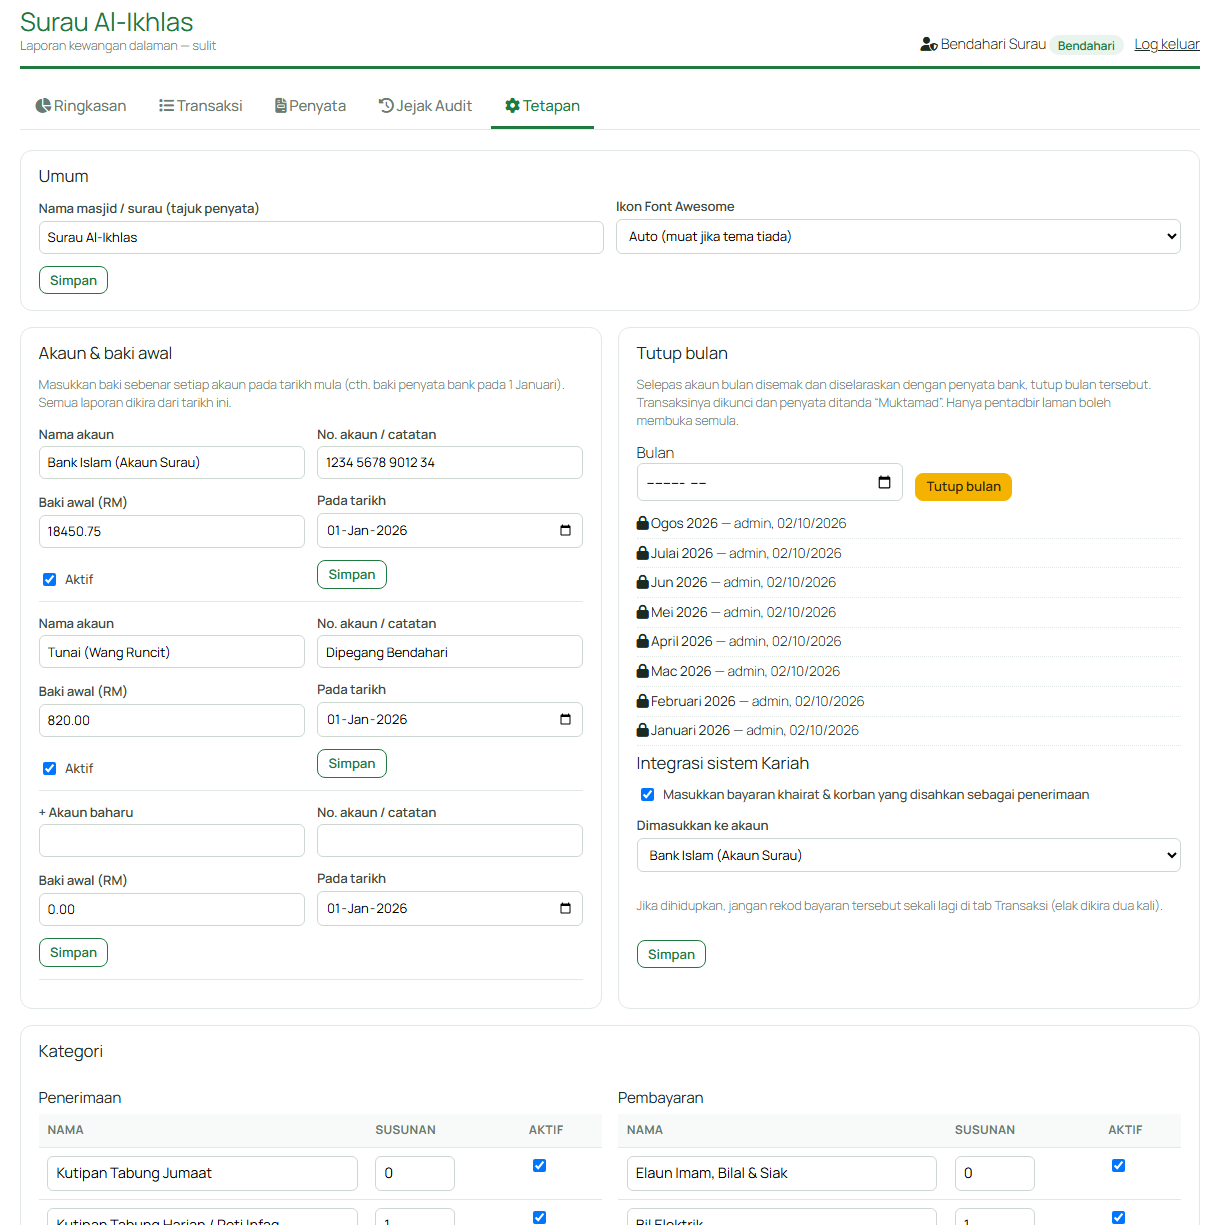Click lock icon next to April 2026
The width and height of the screenshot is (1220, 1225).
pos(643,641)
